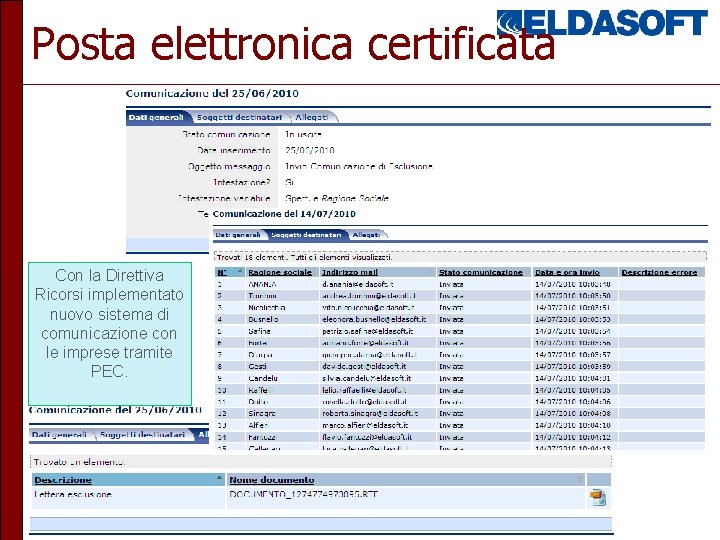The image size is (720, 540).
Task: Click the ANANIA recipient name
Action: [x=262, y=284]
